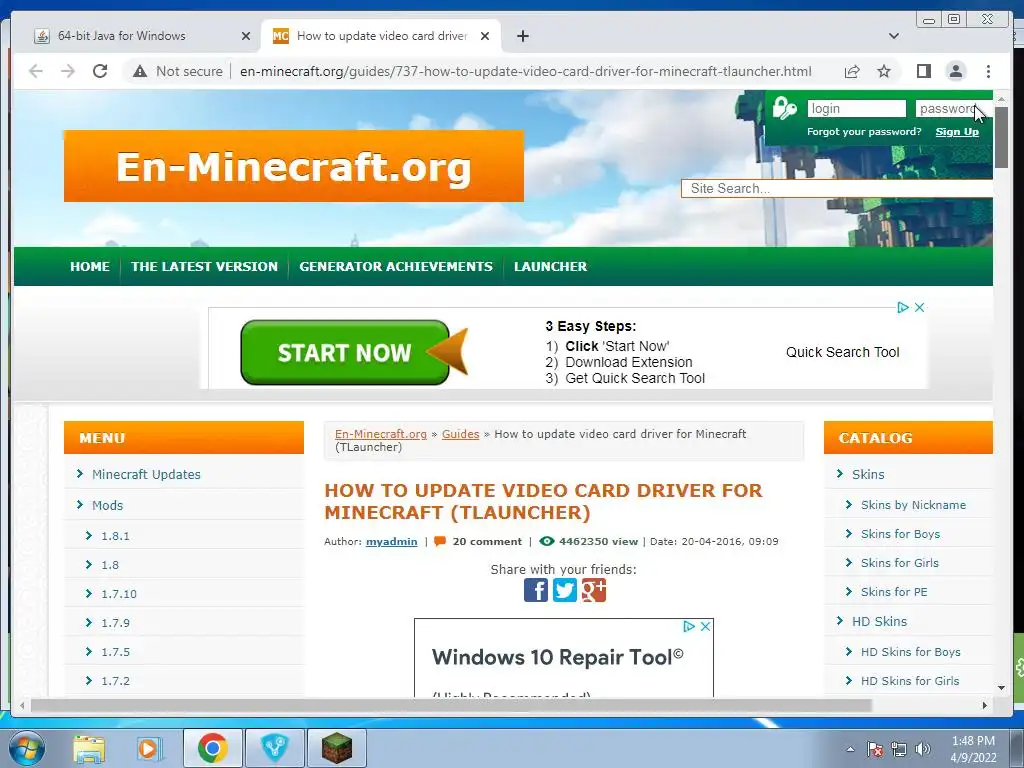The height and width of the screenshot is (768, 1024).
Task: Open Windows Explorer from taskbar
Action: pos(89,748)
